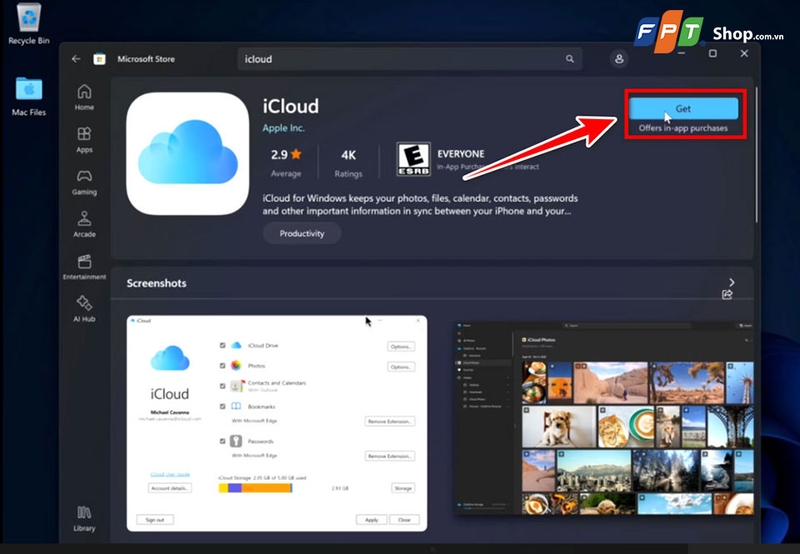Screen dimensions: 800x554
Task: Click the EVERYONE rating label
Action: pyautogui.click(x=461, y=154)
